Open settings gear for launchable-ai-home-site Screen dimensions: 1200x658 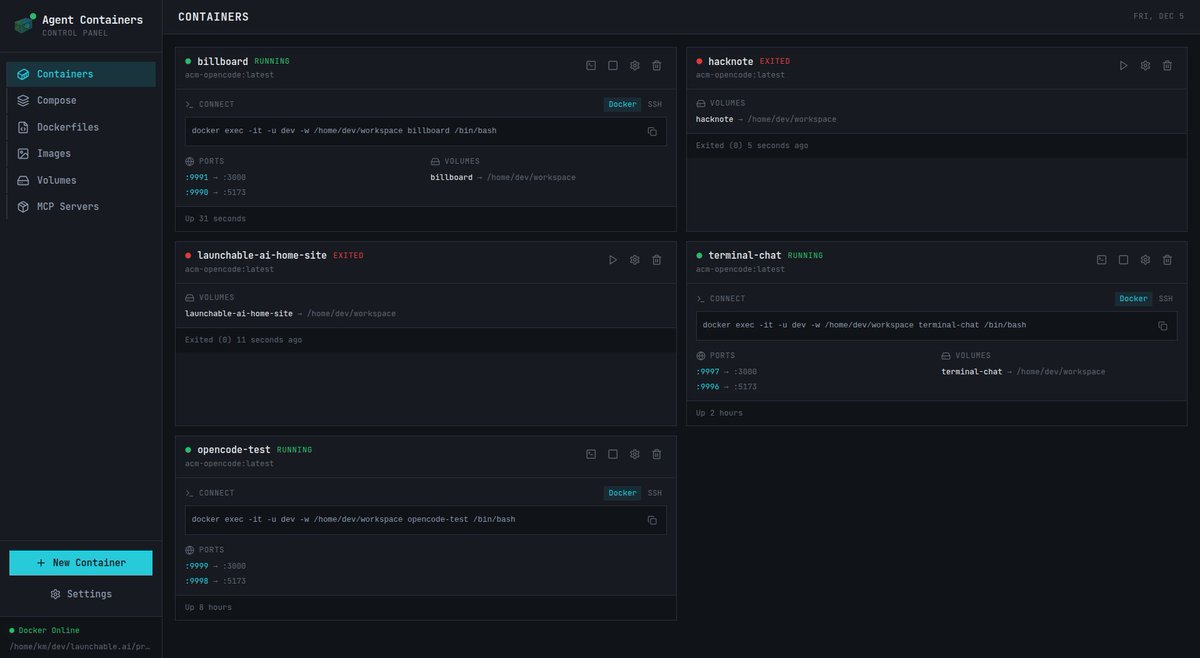click(635, 260)
